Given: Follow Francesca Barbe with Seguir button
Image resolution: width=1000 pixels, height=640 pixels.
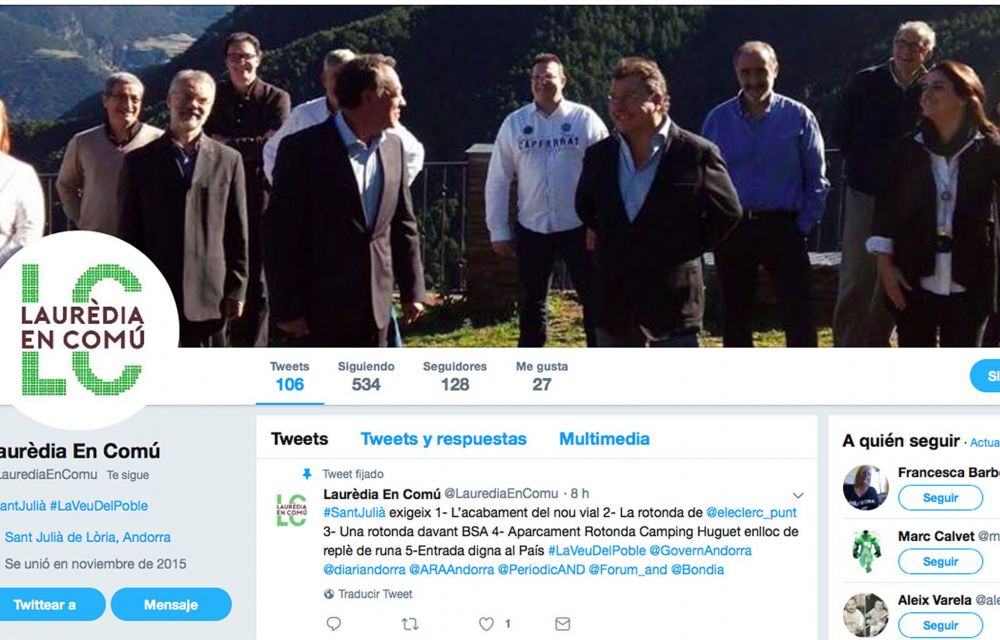Looking at the screenshot, I should click(x=940, y=498).
